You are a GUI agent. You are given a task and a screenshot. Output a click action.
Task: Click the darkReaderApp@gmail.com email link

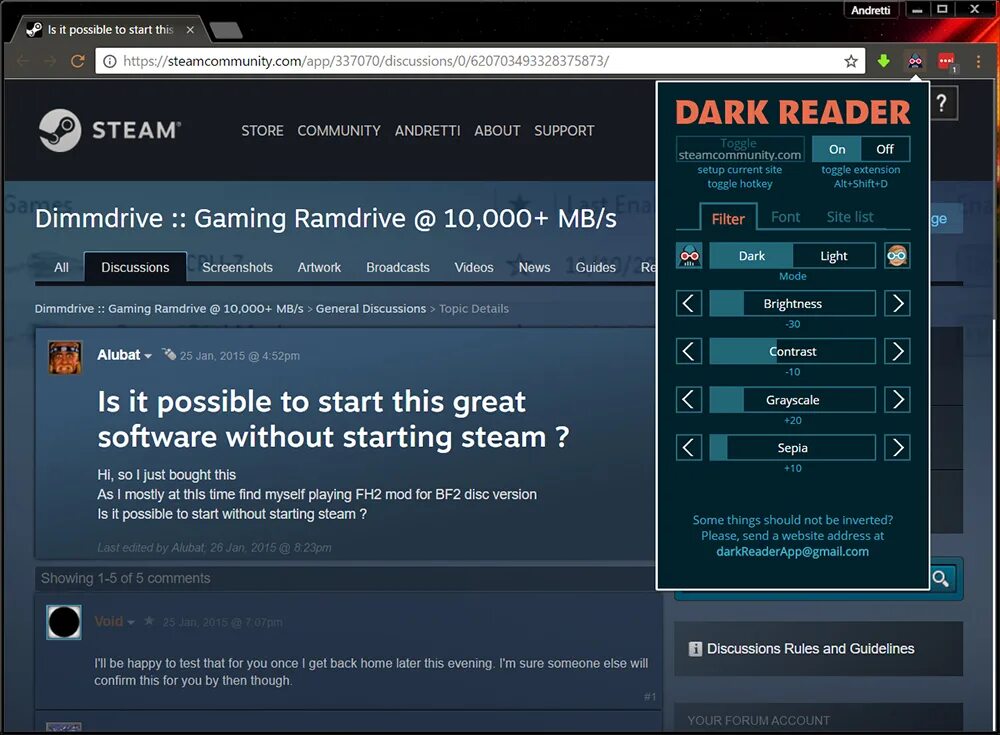point(792,551)
